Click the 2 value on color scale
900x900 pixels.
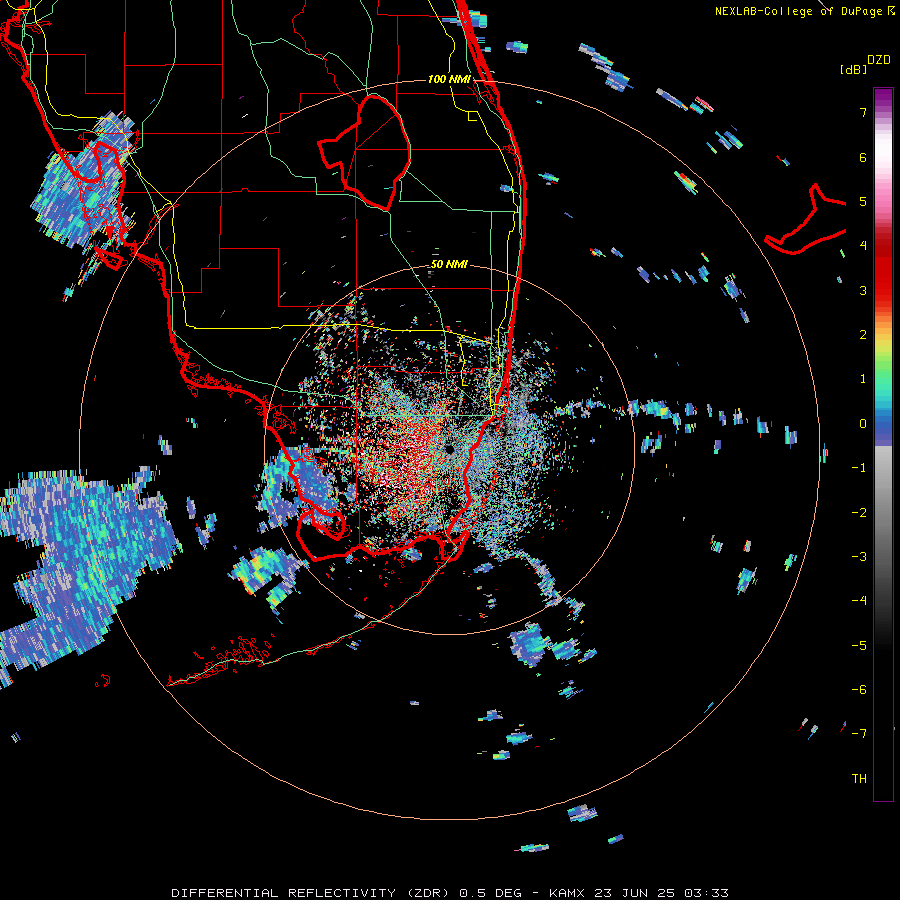(x=863, y=335)
